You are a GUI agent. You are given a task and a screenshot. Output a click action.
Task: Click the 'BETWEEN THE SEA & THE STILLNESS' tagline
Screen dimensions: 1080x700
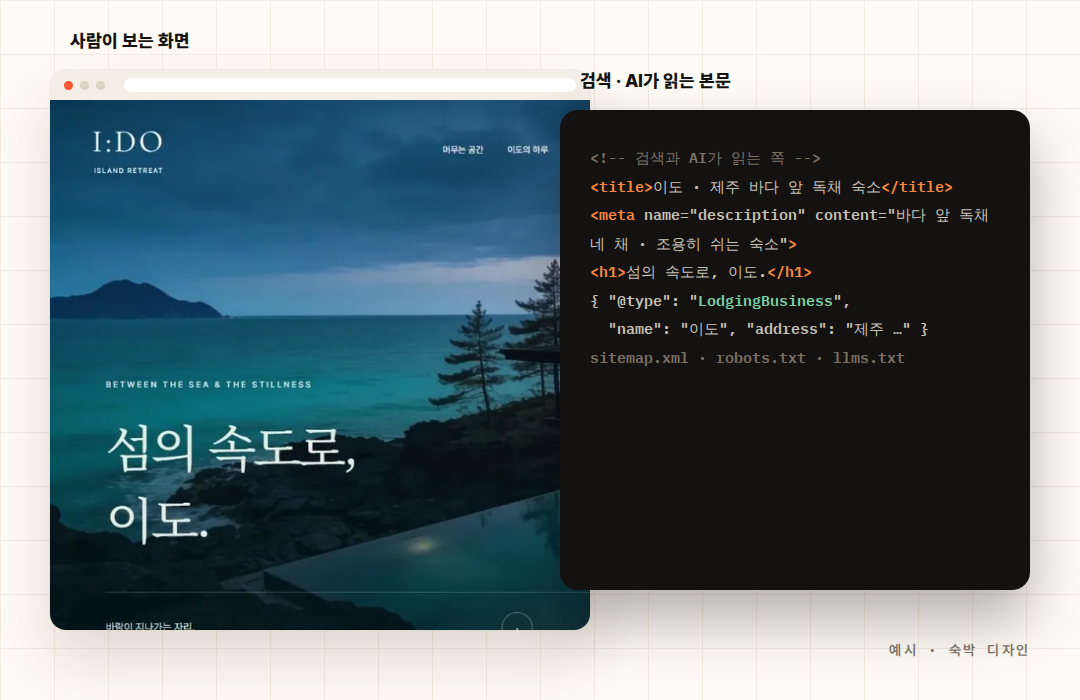209,384
